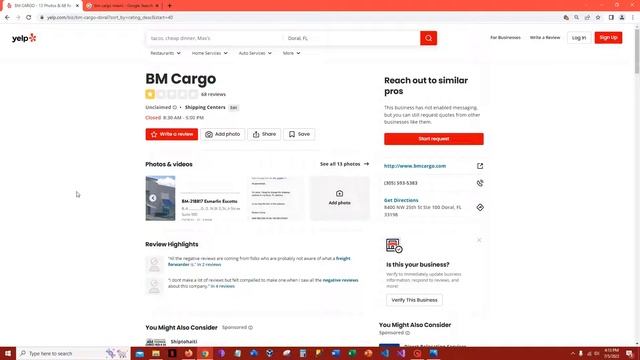Open the bmcargo.com website link
This screenshot has height=360, width=640.
point(415,166)
